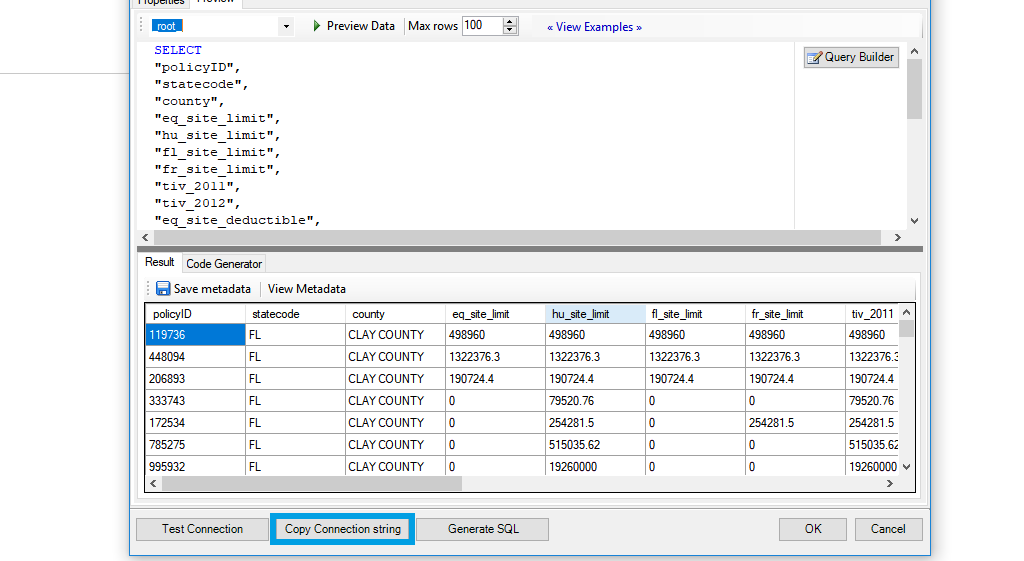1024x561 pixels.
Task: Open the root_ node dropdown arrow
Action: (x=286, y=26)
